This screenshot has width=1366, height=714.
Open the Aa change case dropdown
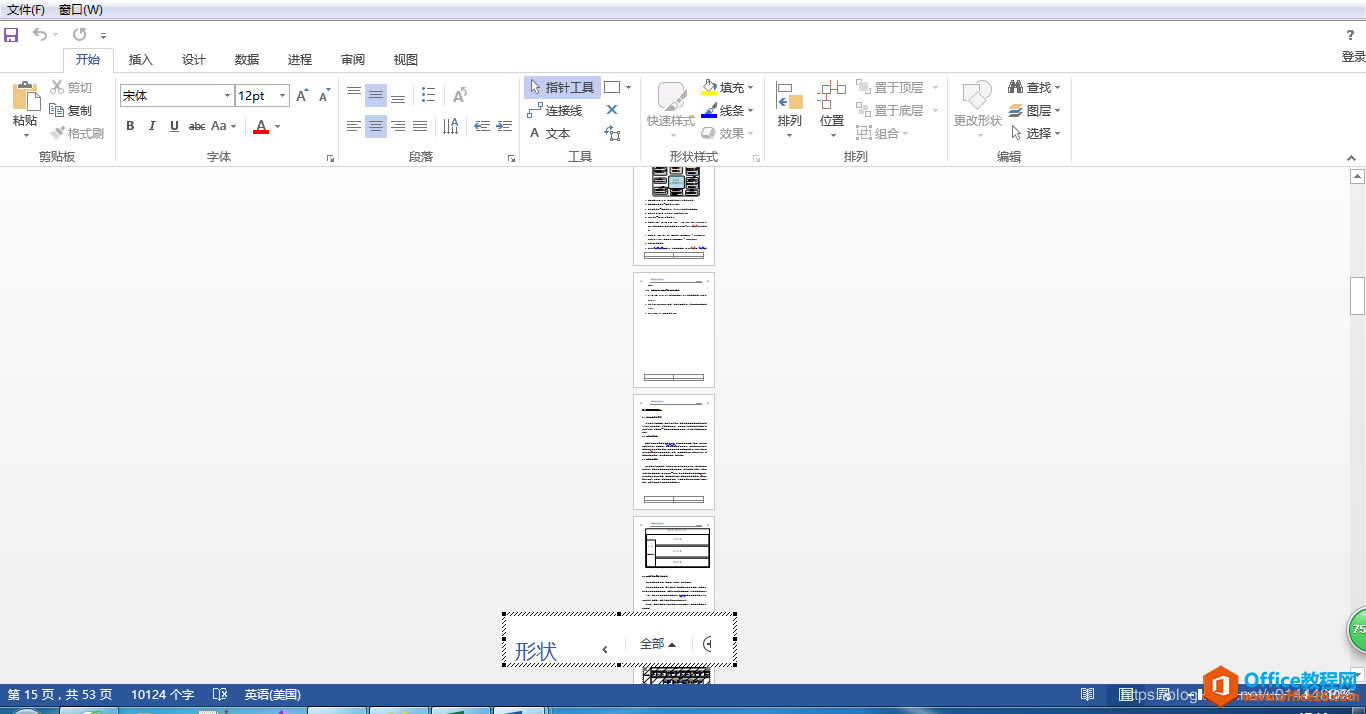point(224,126)
